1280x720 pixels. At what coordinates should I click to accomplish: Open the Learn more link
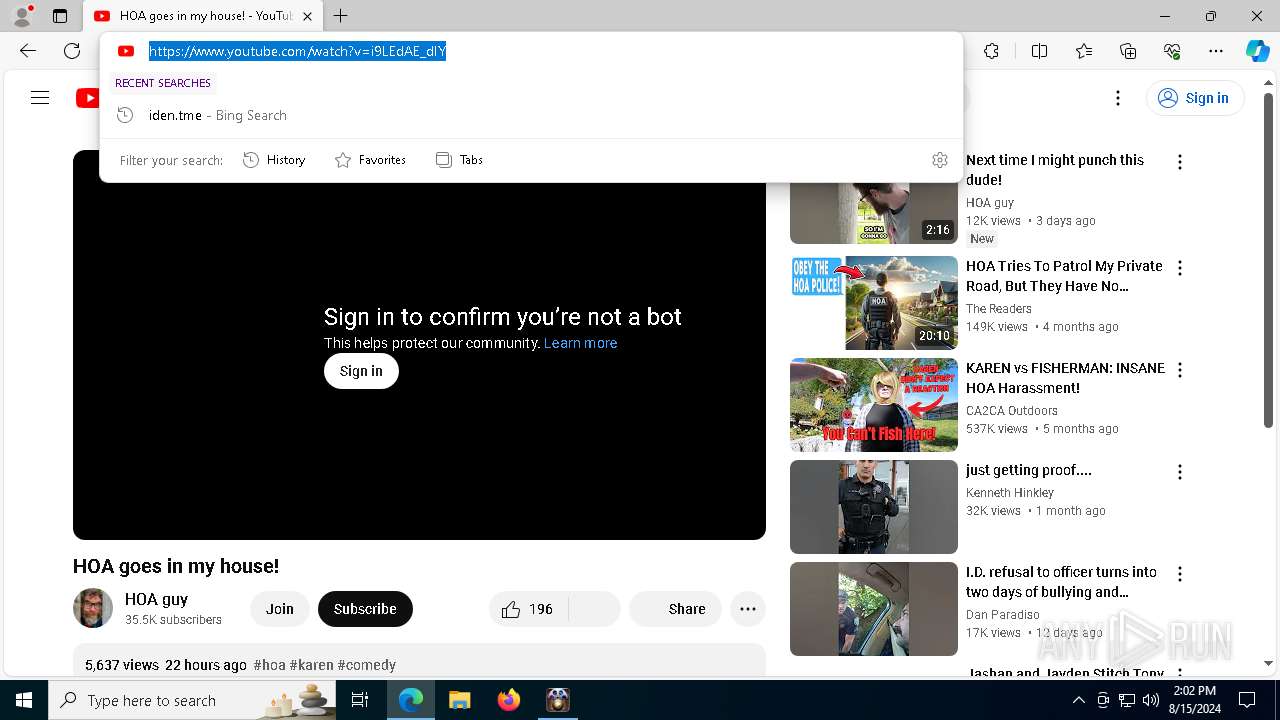coord(580,343)
